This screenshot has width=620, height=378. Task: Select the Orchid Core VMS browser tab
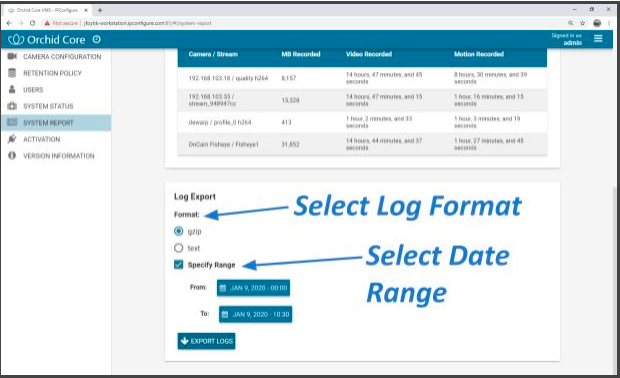[47, 10]
